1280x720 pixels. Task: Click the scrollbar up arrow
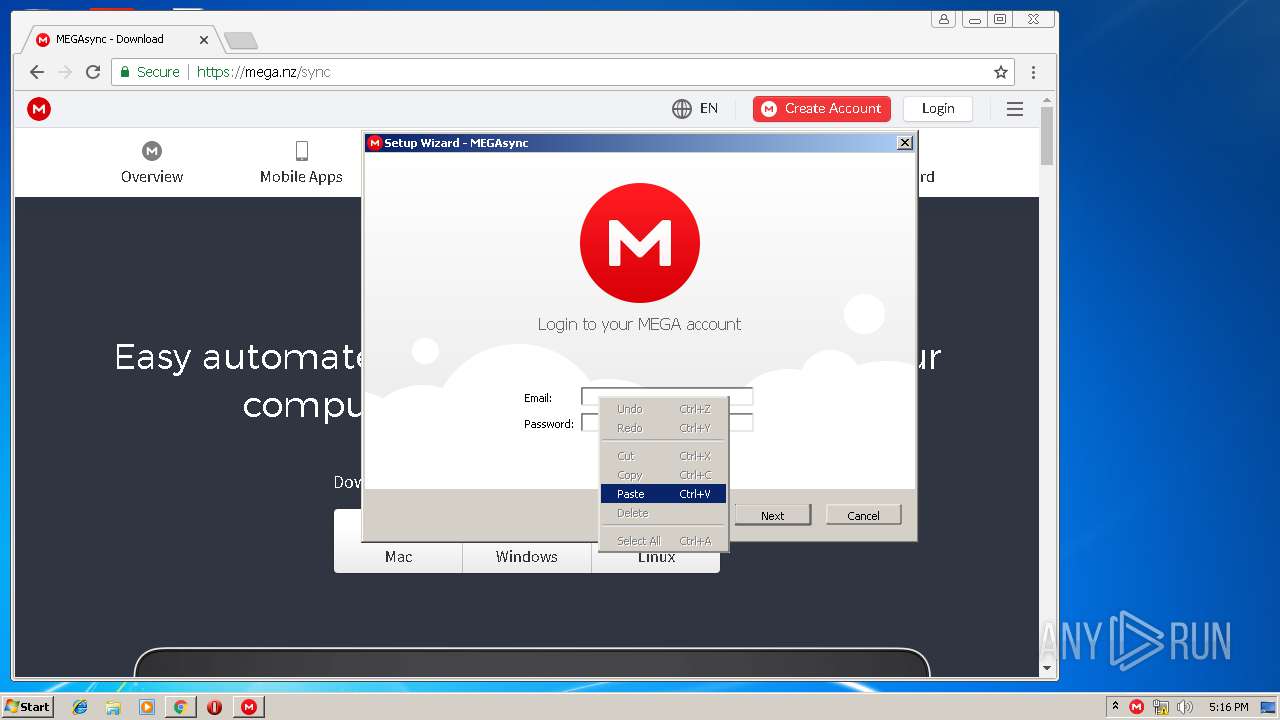click(x=1047, y=101)
